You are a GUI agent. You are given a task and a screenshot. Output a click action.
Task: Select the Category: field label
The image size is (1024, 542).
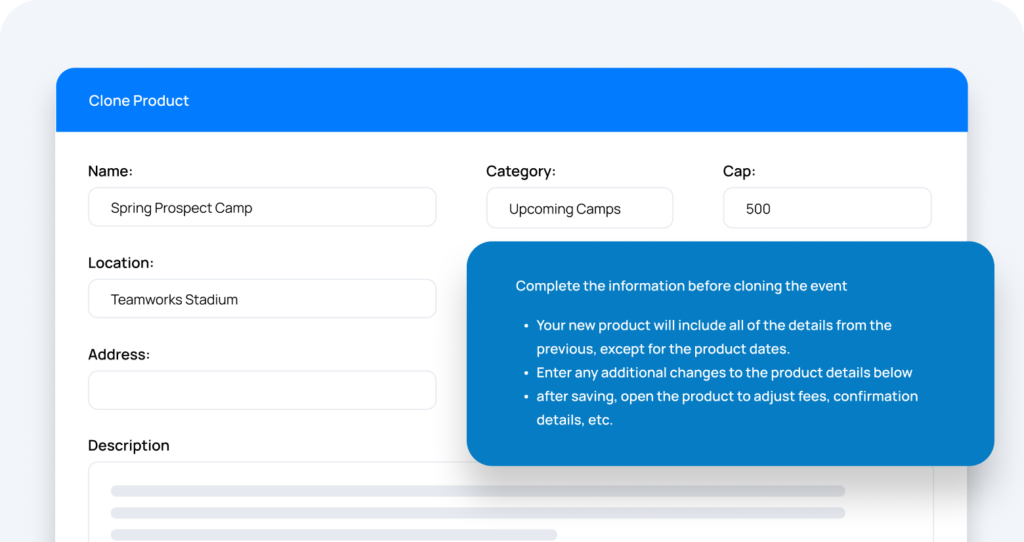pyautogui.click(x=520, y=171)
